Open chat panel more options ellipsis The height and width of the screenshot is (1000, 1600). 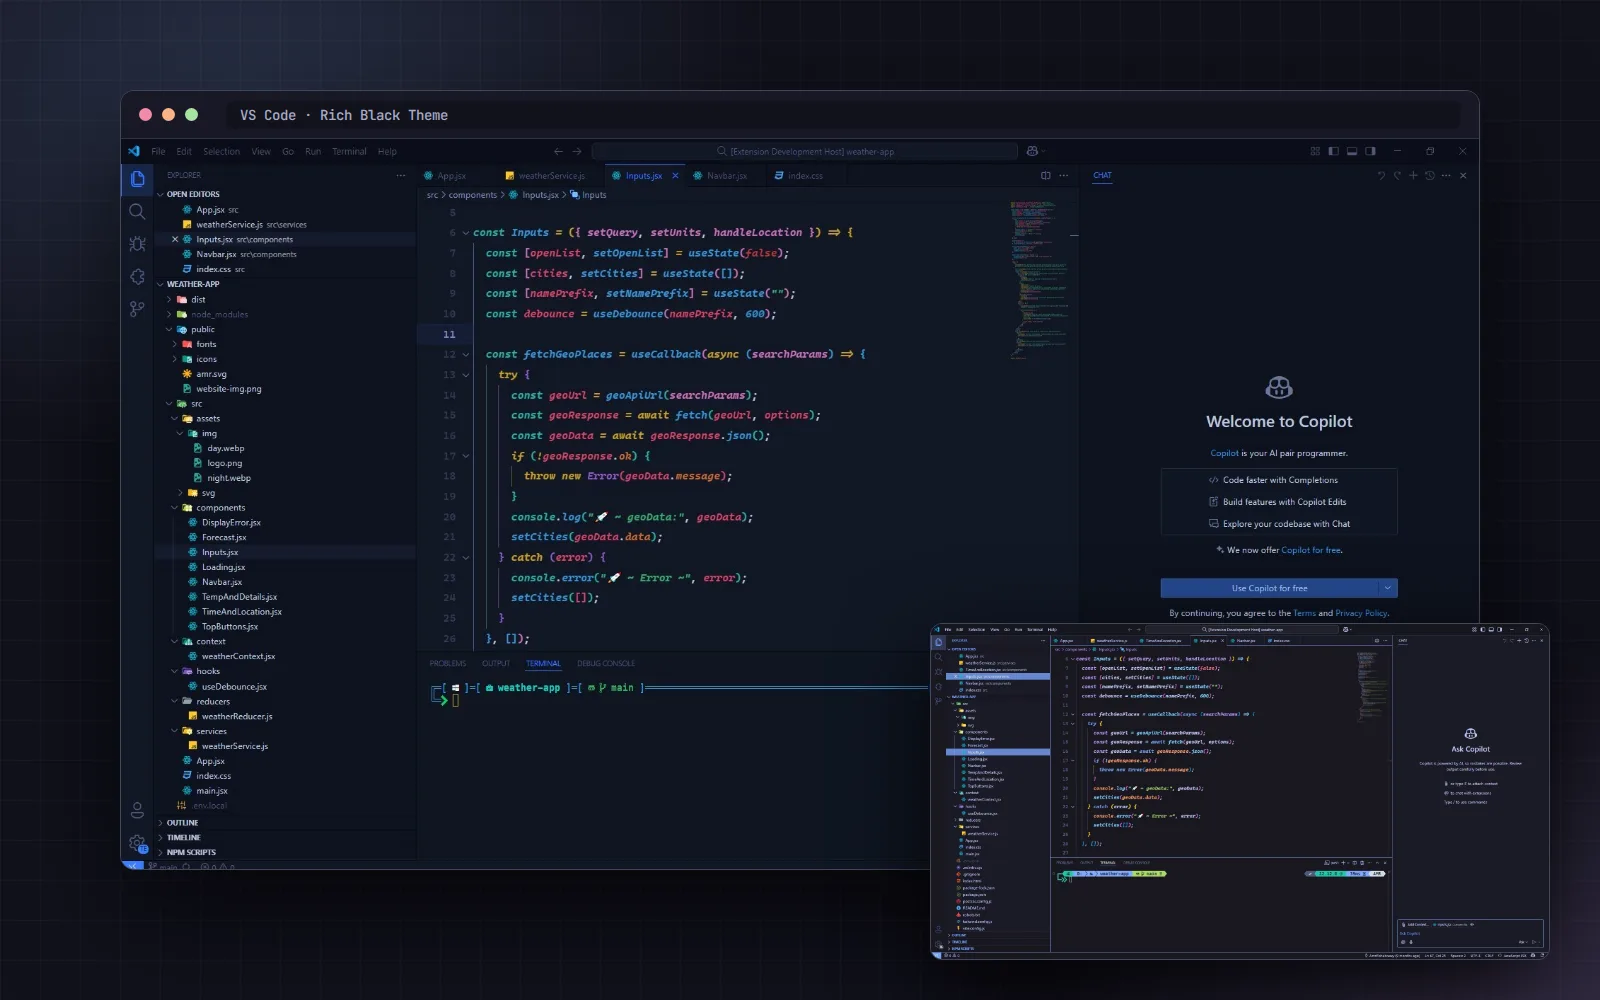[1446, 175]
